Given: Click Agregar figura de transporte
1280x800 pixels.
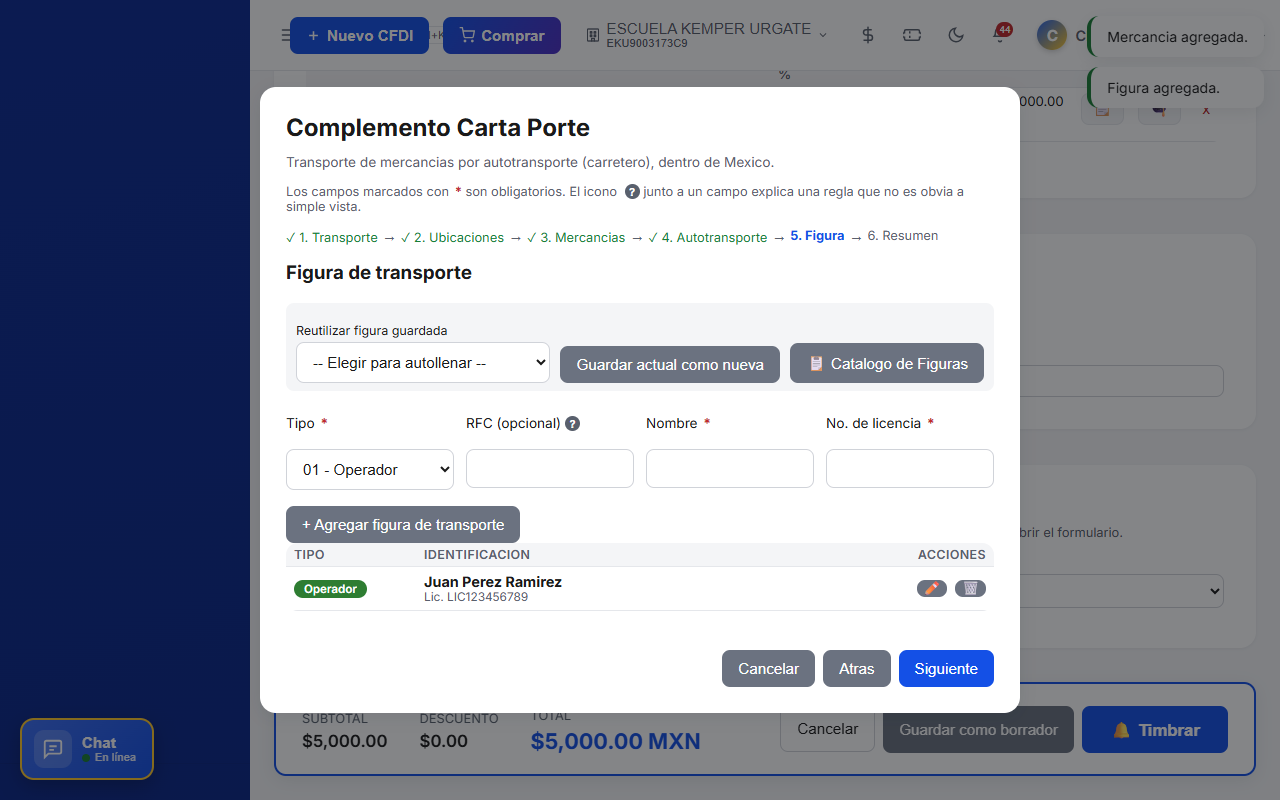Looking at the screenshot, I should coord(403,524).
